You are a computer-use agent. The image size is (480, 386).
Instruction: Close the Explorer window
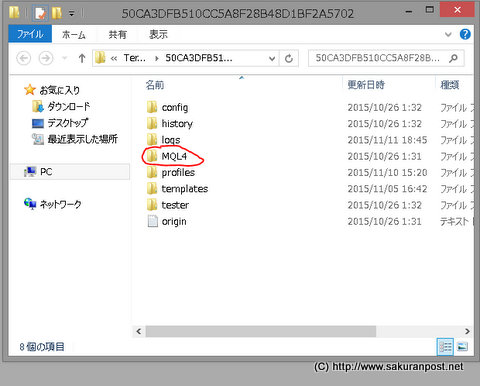457,10
